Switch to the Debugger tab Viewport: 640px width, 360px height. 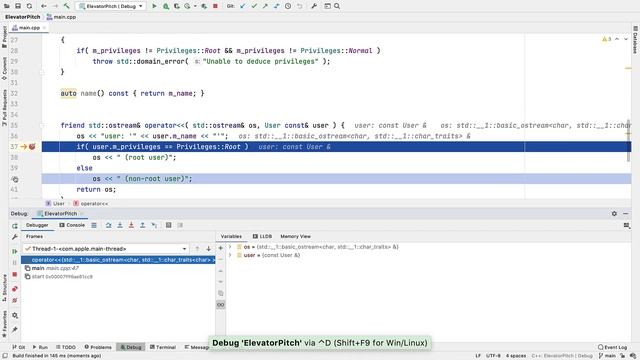(37, 225)
